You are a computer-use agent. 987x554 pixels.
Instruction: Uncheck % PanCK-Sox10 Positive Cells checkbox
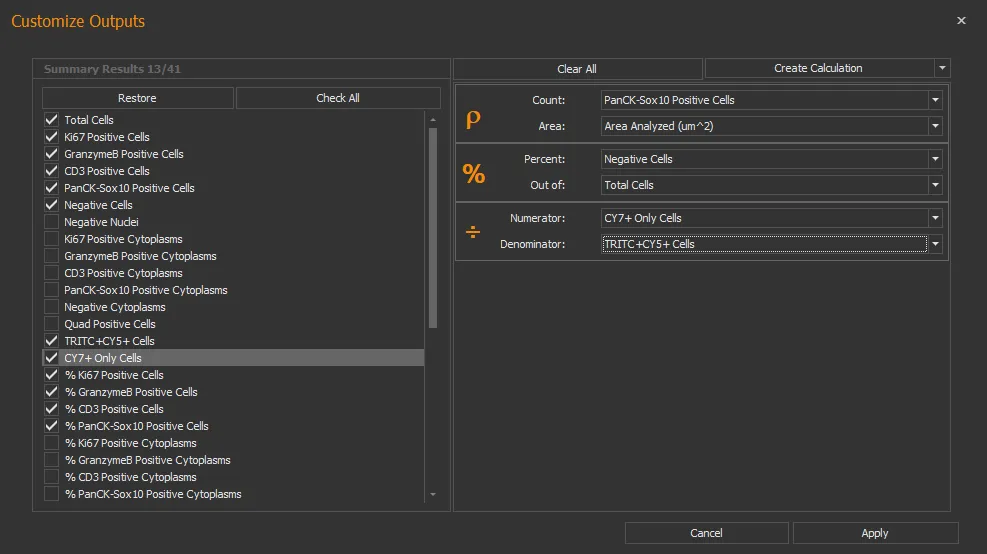(52, 426)
